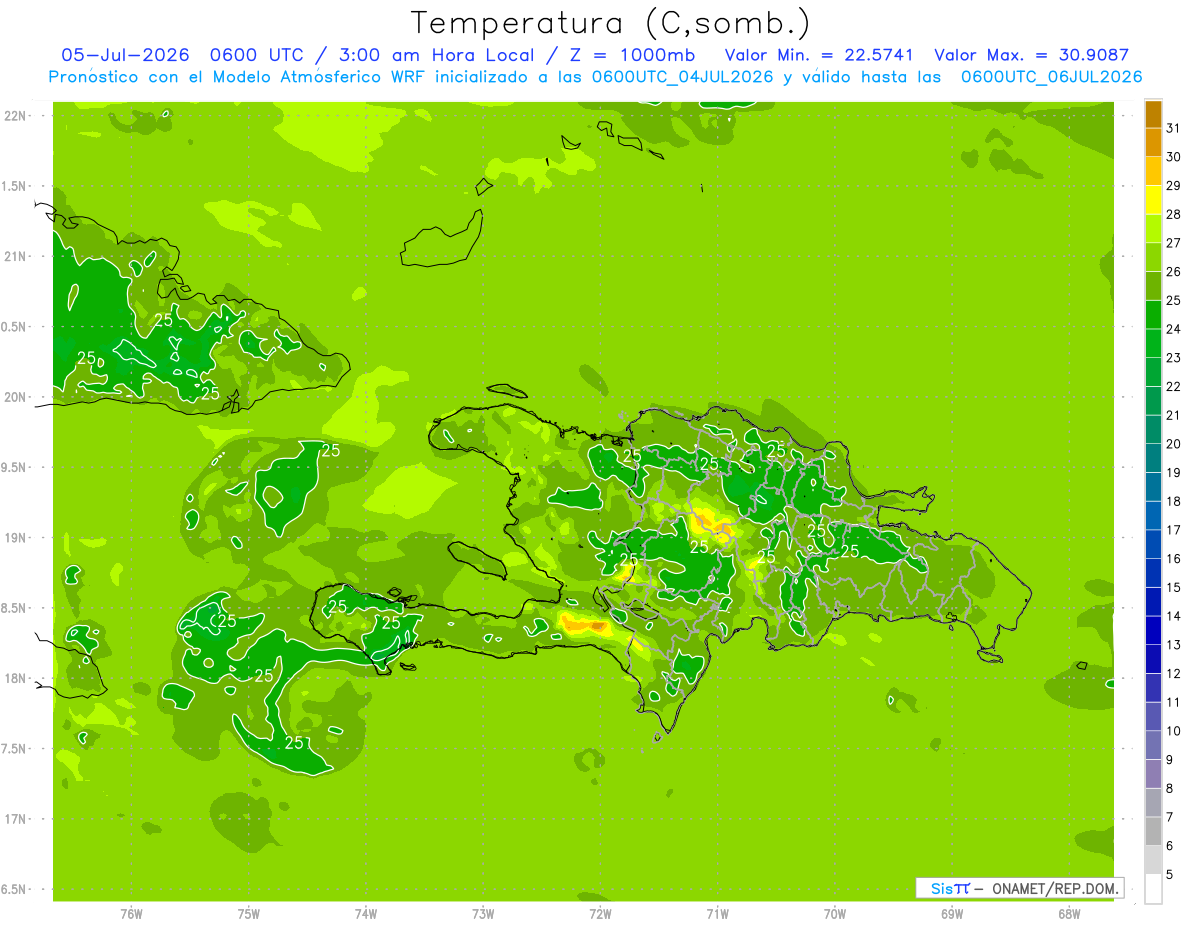The width and height of the screenshot is (1200, 927).
Task: Select the date '05-Jul-2026' in header
Action: tap(126, 55)
